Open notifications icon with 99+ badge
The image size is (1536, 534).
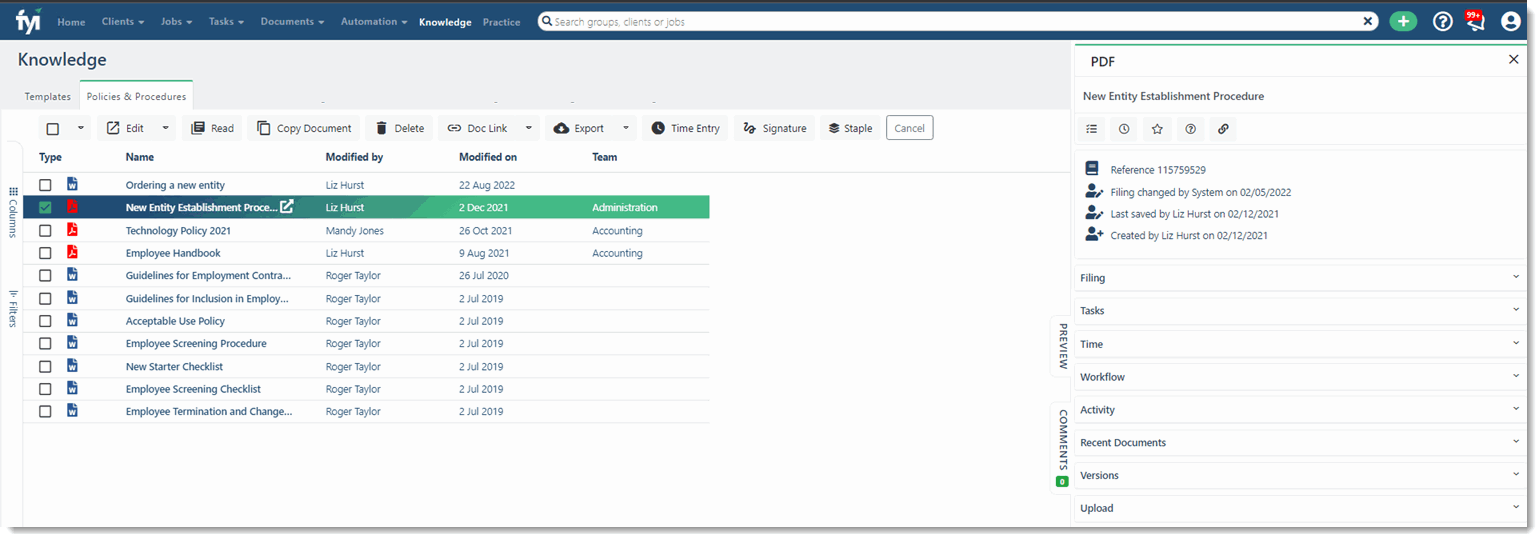point(1474,21)
